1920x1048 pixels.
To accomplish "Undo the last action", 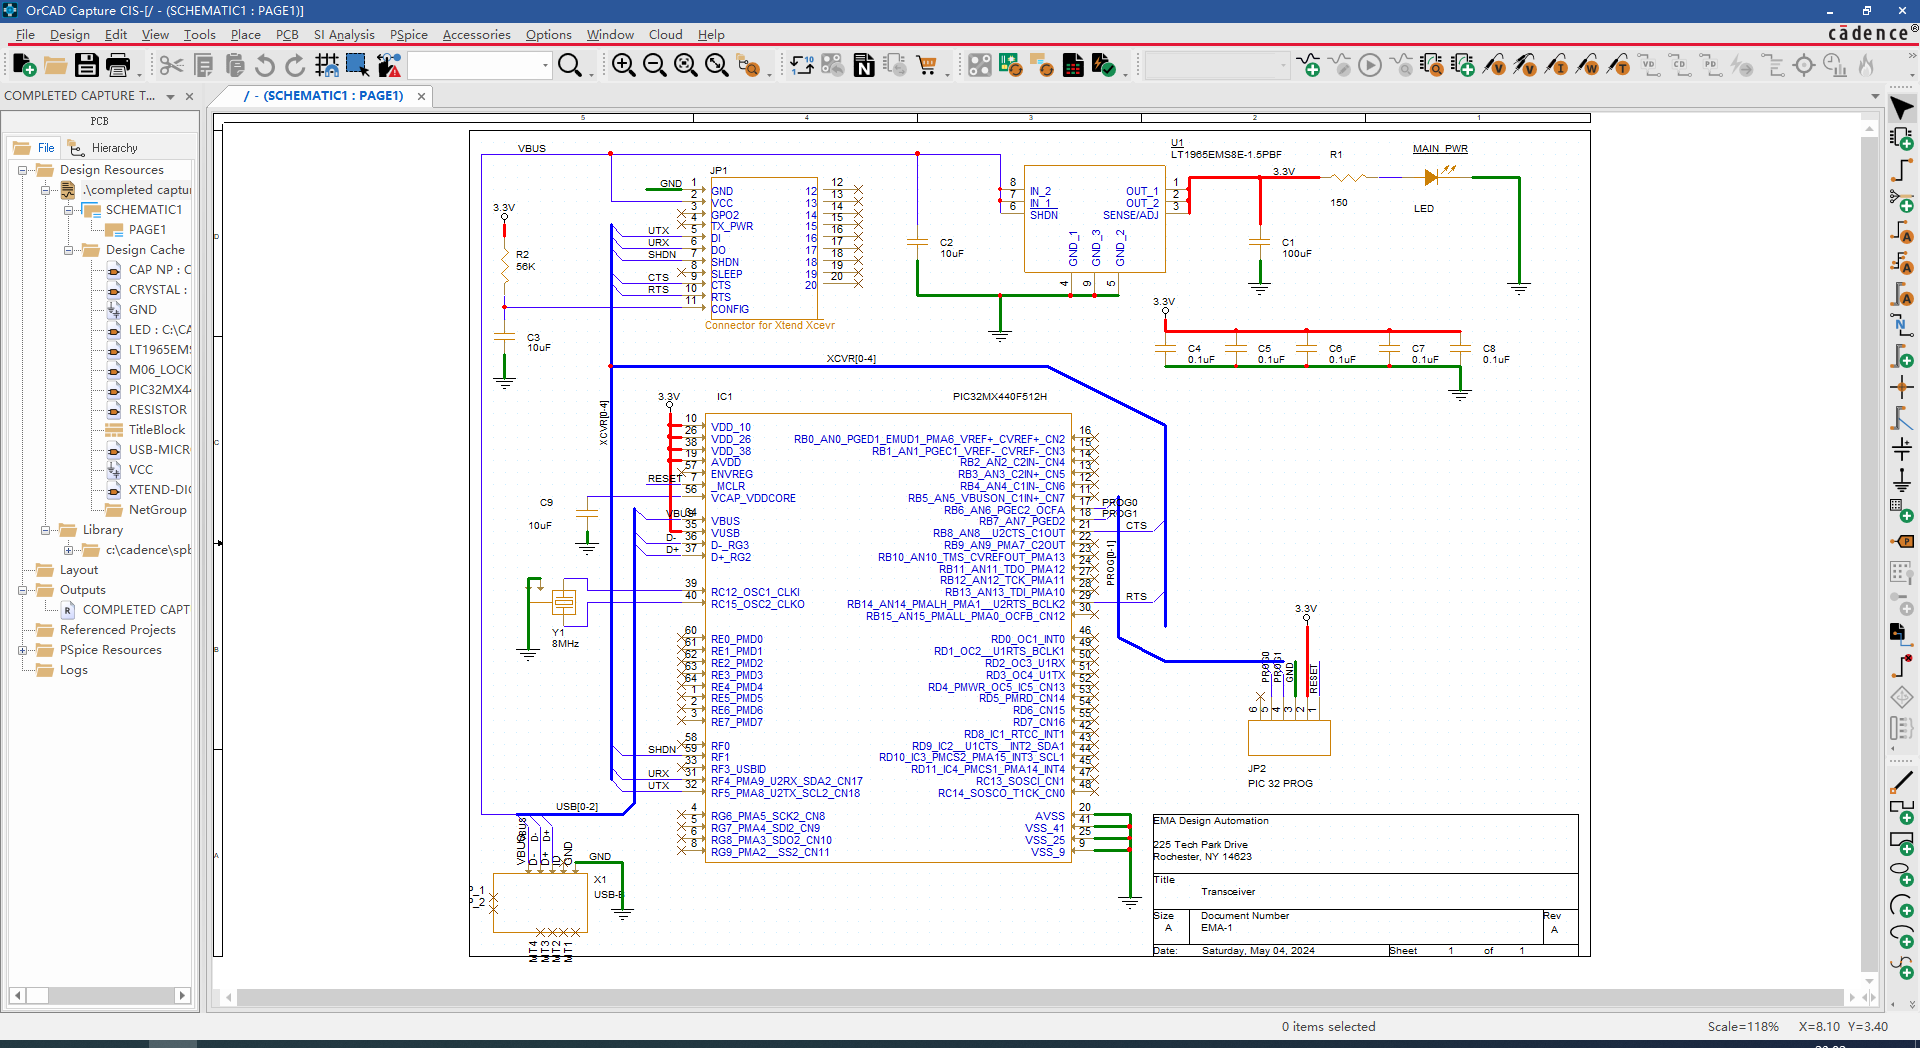I will [264, 66].
